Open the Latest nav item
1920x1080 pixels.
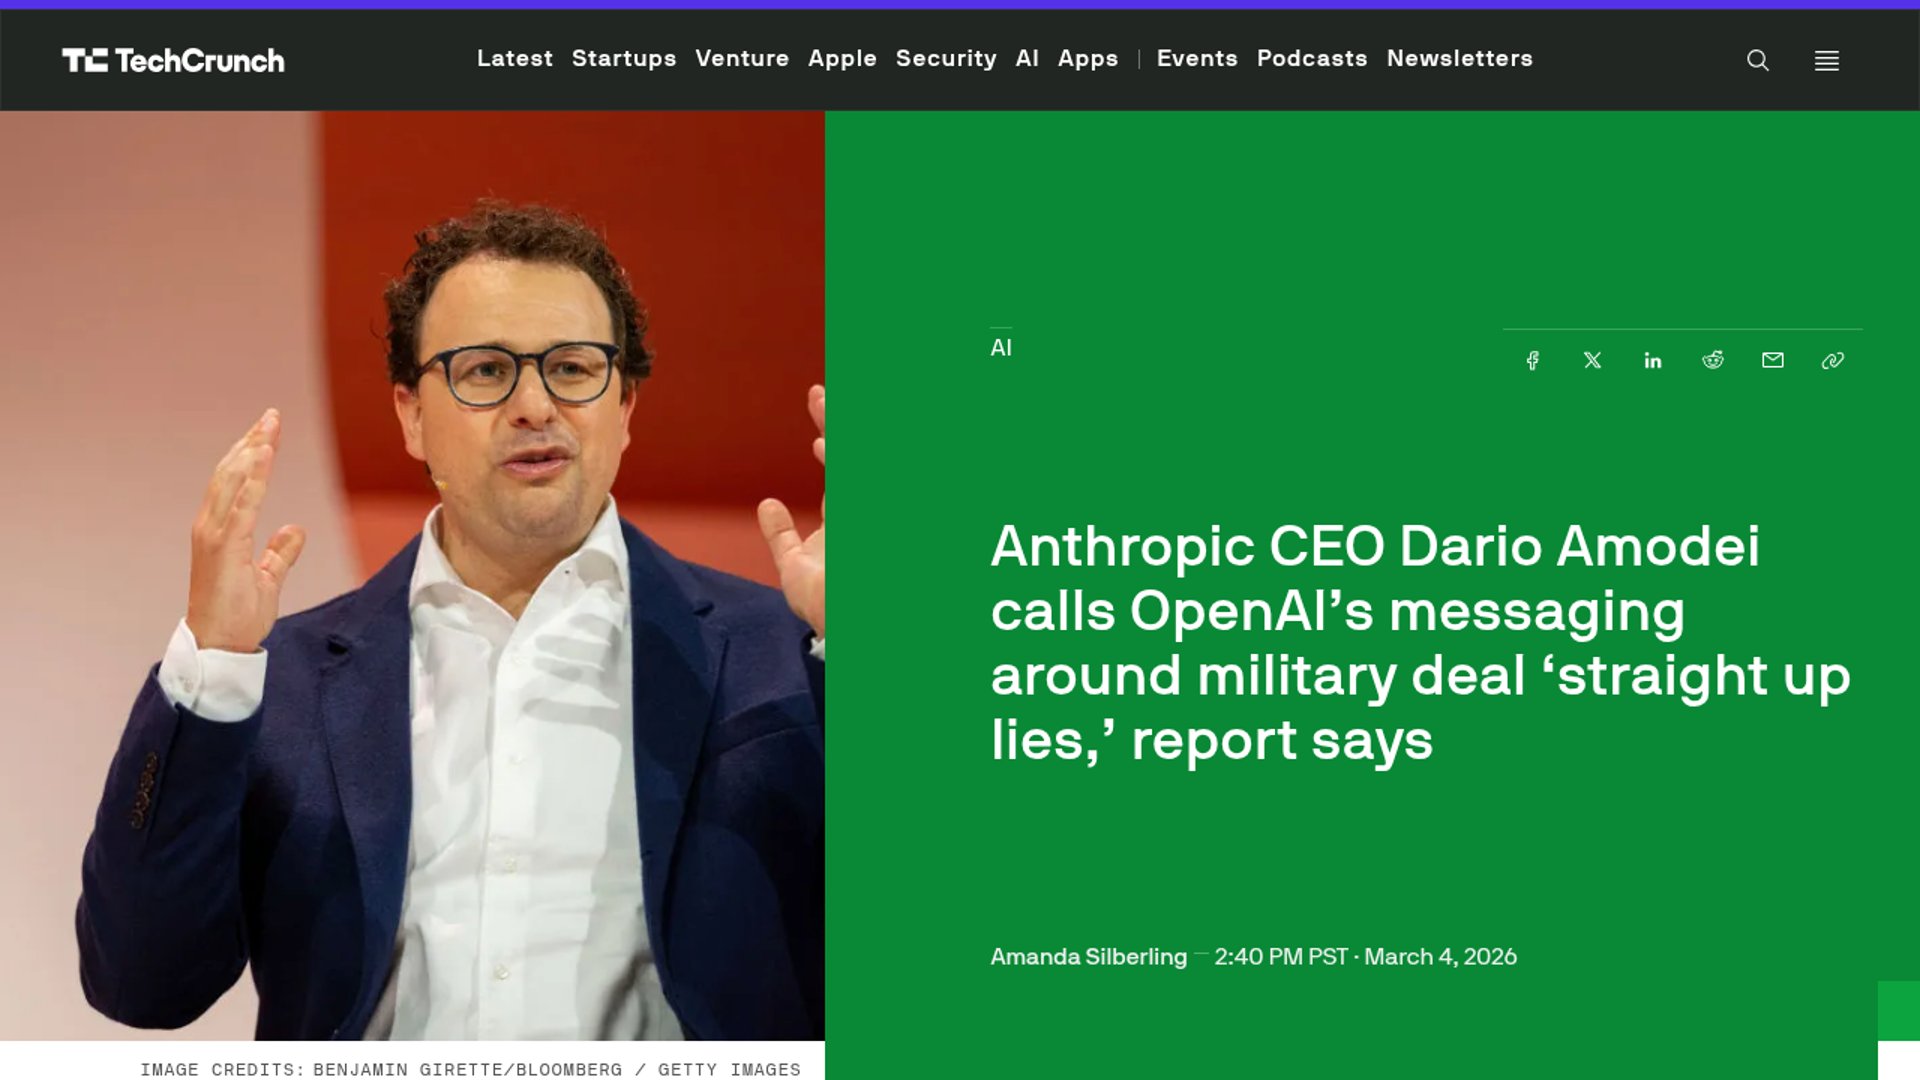pyautogui.click(x=514, y=58)
